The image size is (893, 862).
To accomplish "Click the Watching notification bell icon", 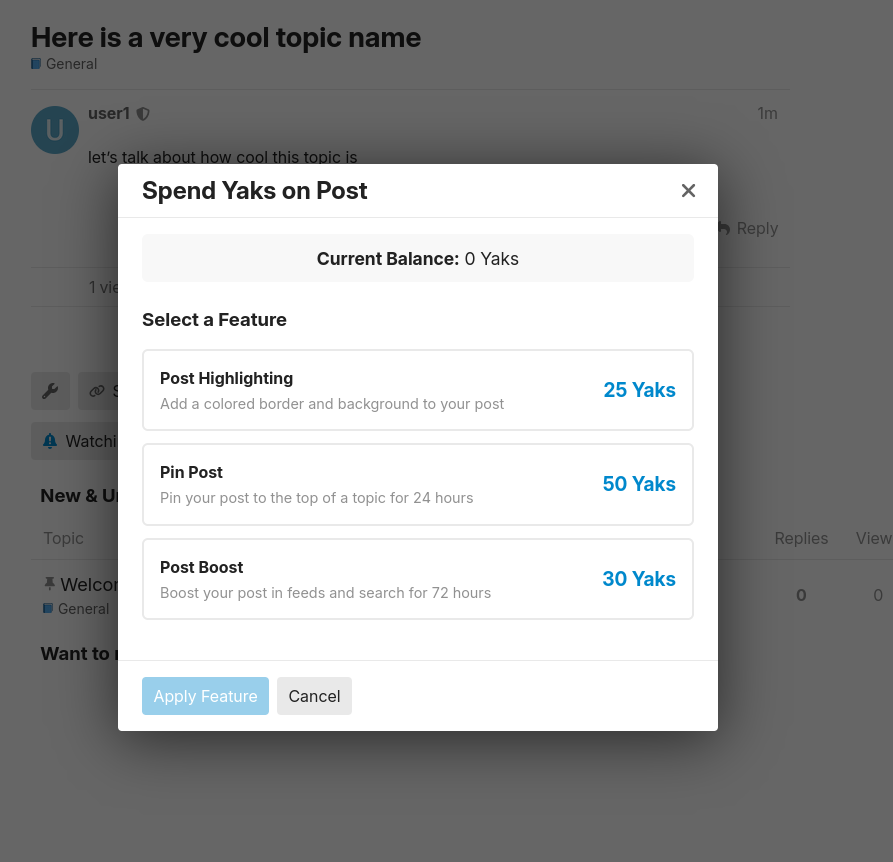I will (50, 441).
